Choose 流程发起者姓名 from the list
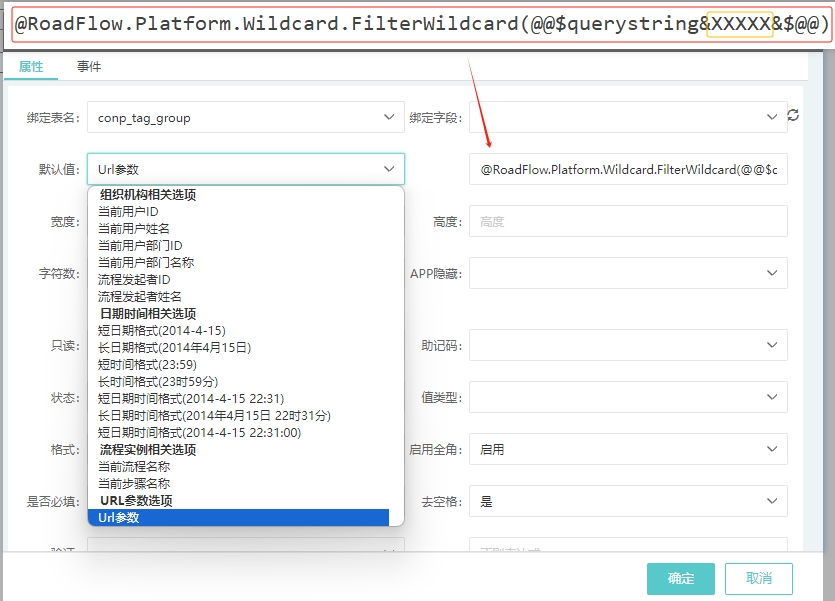The image size is (835, 601). [238, 297]
